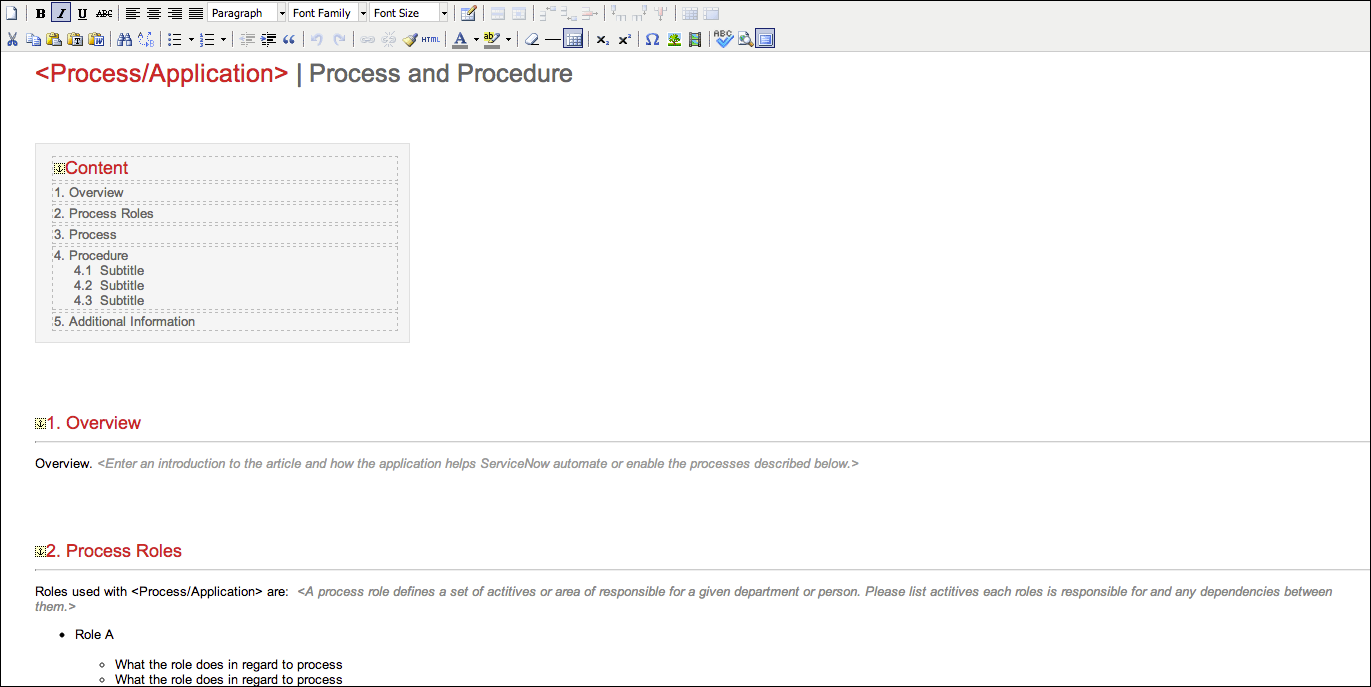
Task: Toggle bold formatting
Action: 38,13
